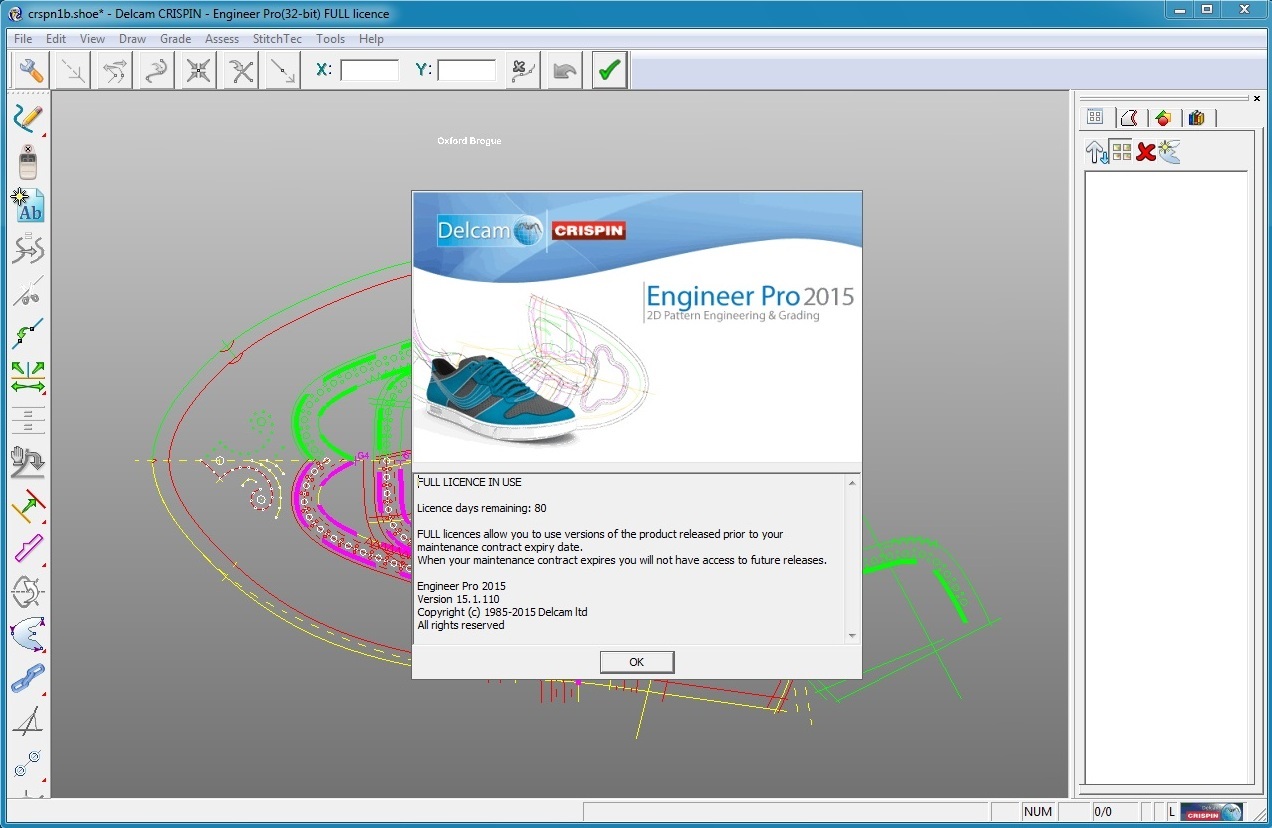Click the curve with X point icon
1272x828 pixels.
pos(523,70)
